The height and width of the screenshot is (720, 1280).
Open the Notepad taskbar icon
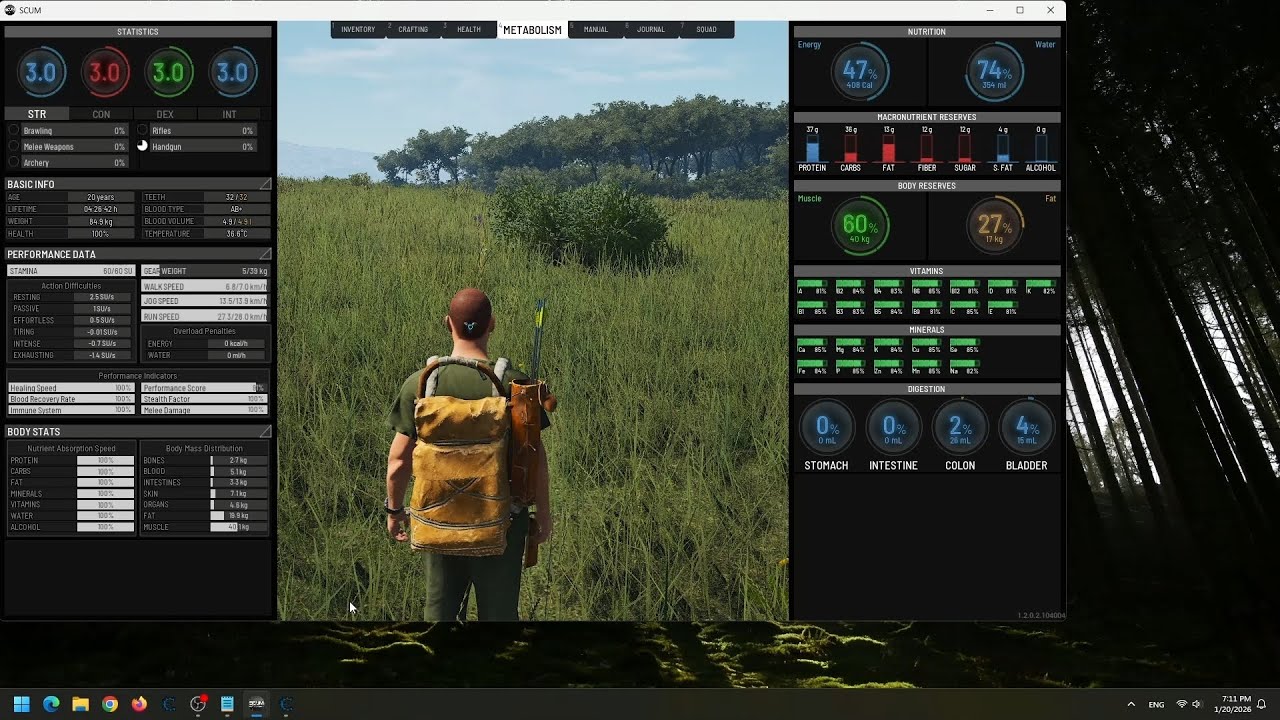[x=227, y=704]
